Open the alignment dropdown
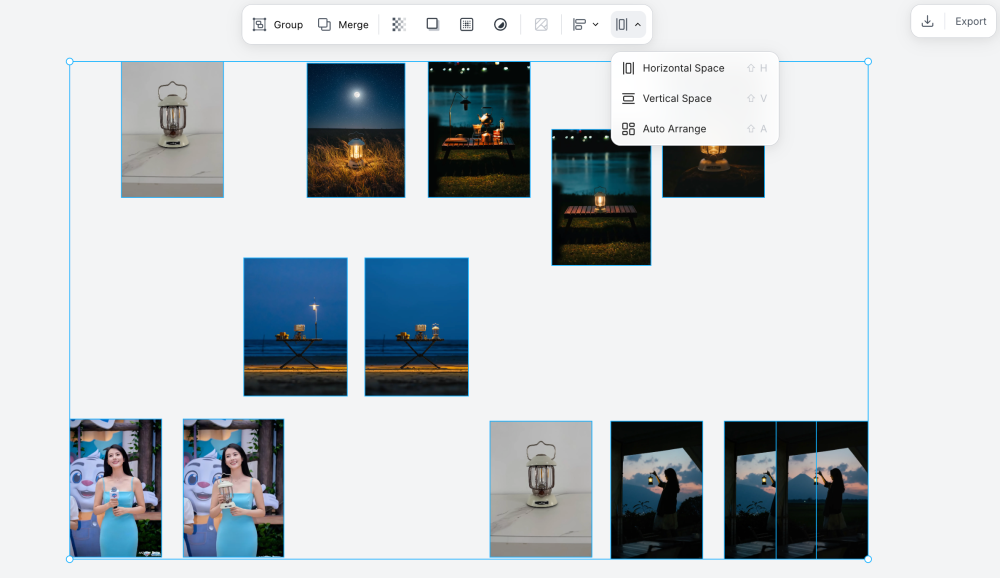 pyautogui.click(x=585, y=24)
